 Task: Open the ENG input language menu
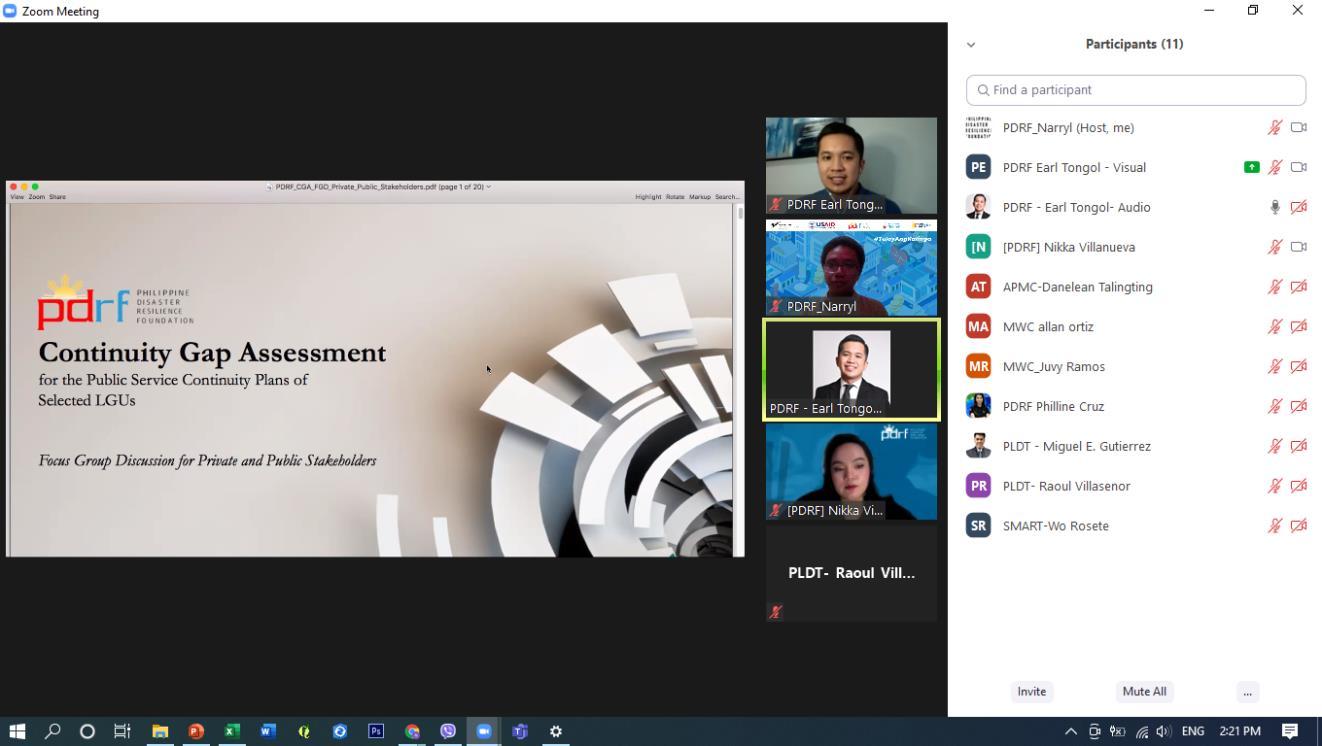point(1193,731)
